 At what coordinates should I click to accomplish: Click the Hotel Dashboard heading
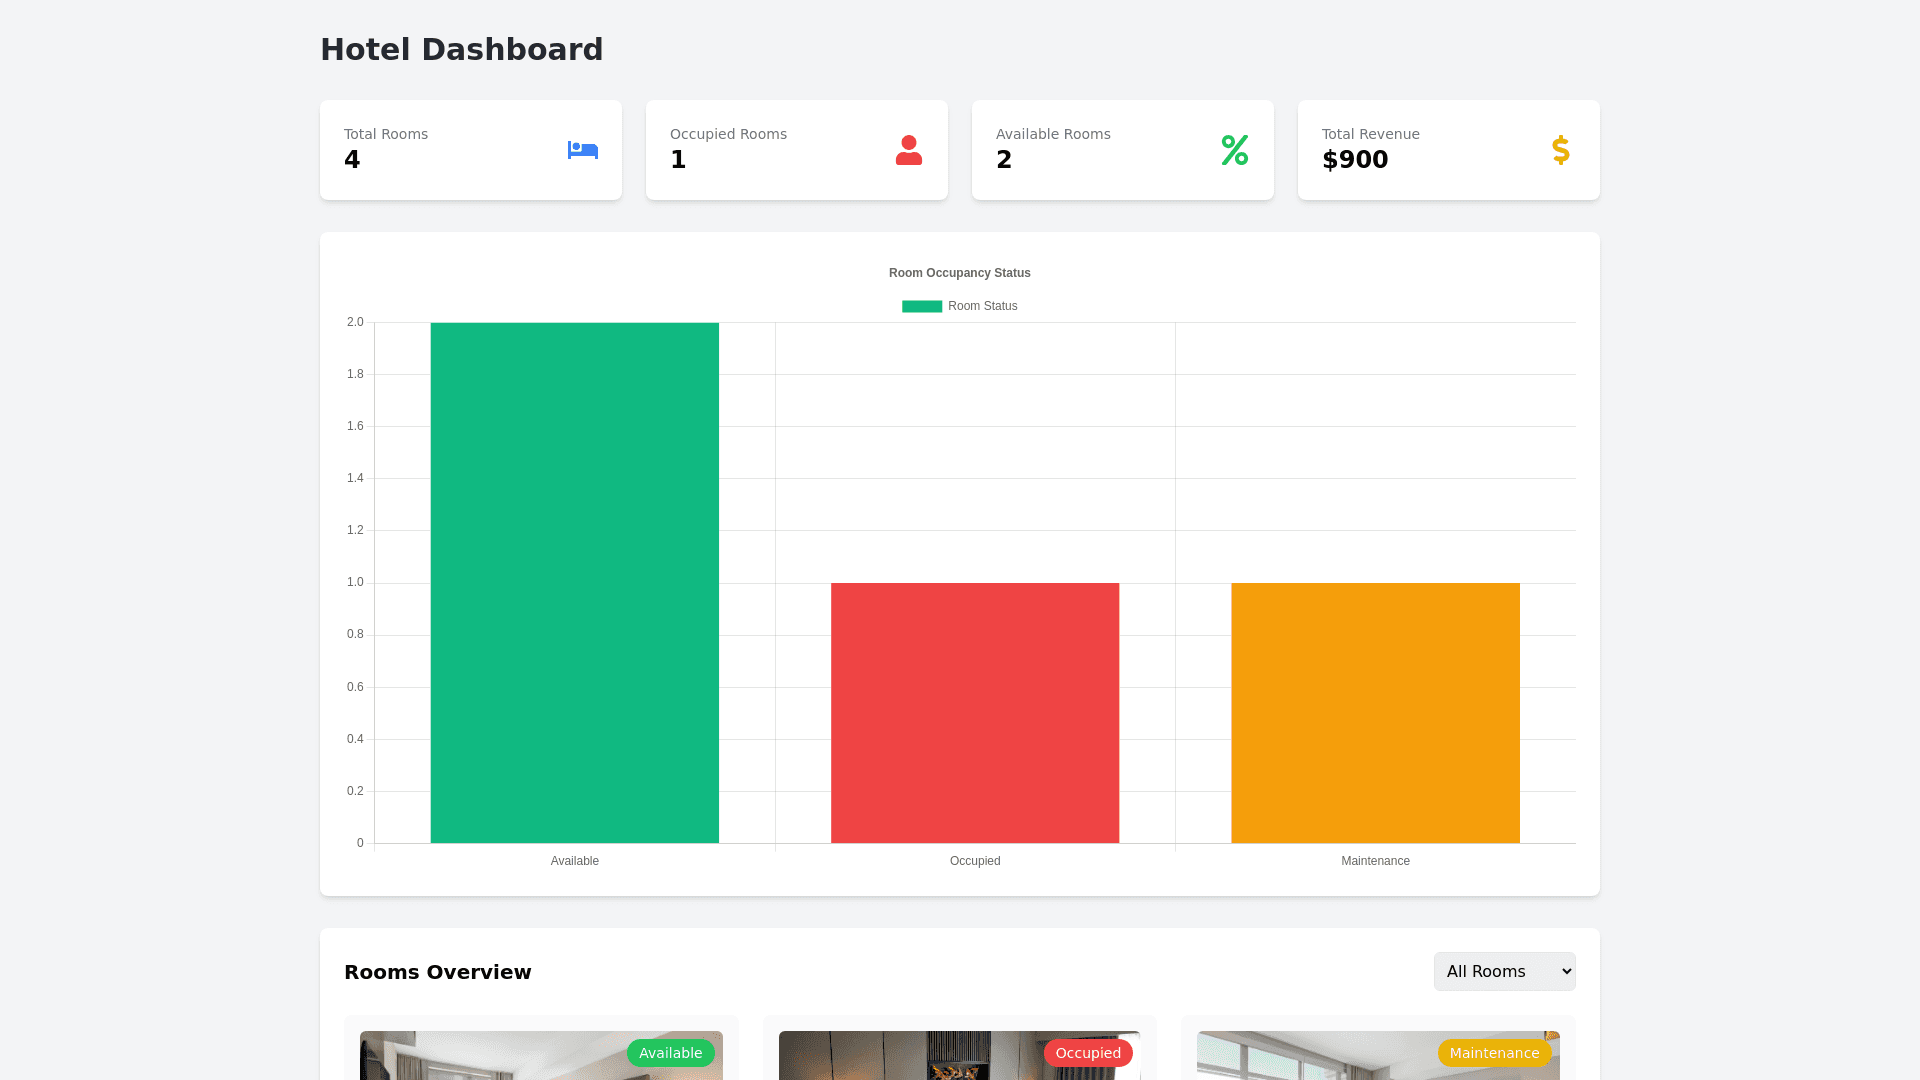point(461,49)
